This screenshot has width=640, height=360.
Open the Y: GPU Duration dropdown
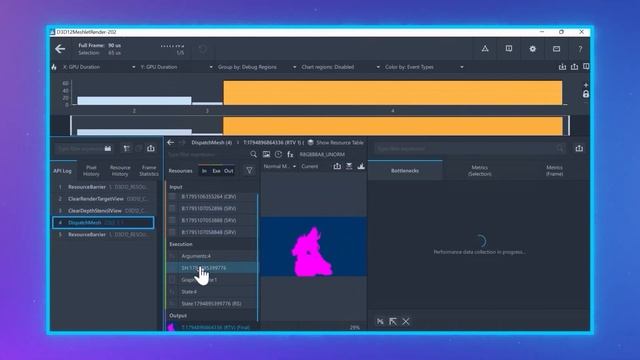(x=177, y=67)
